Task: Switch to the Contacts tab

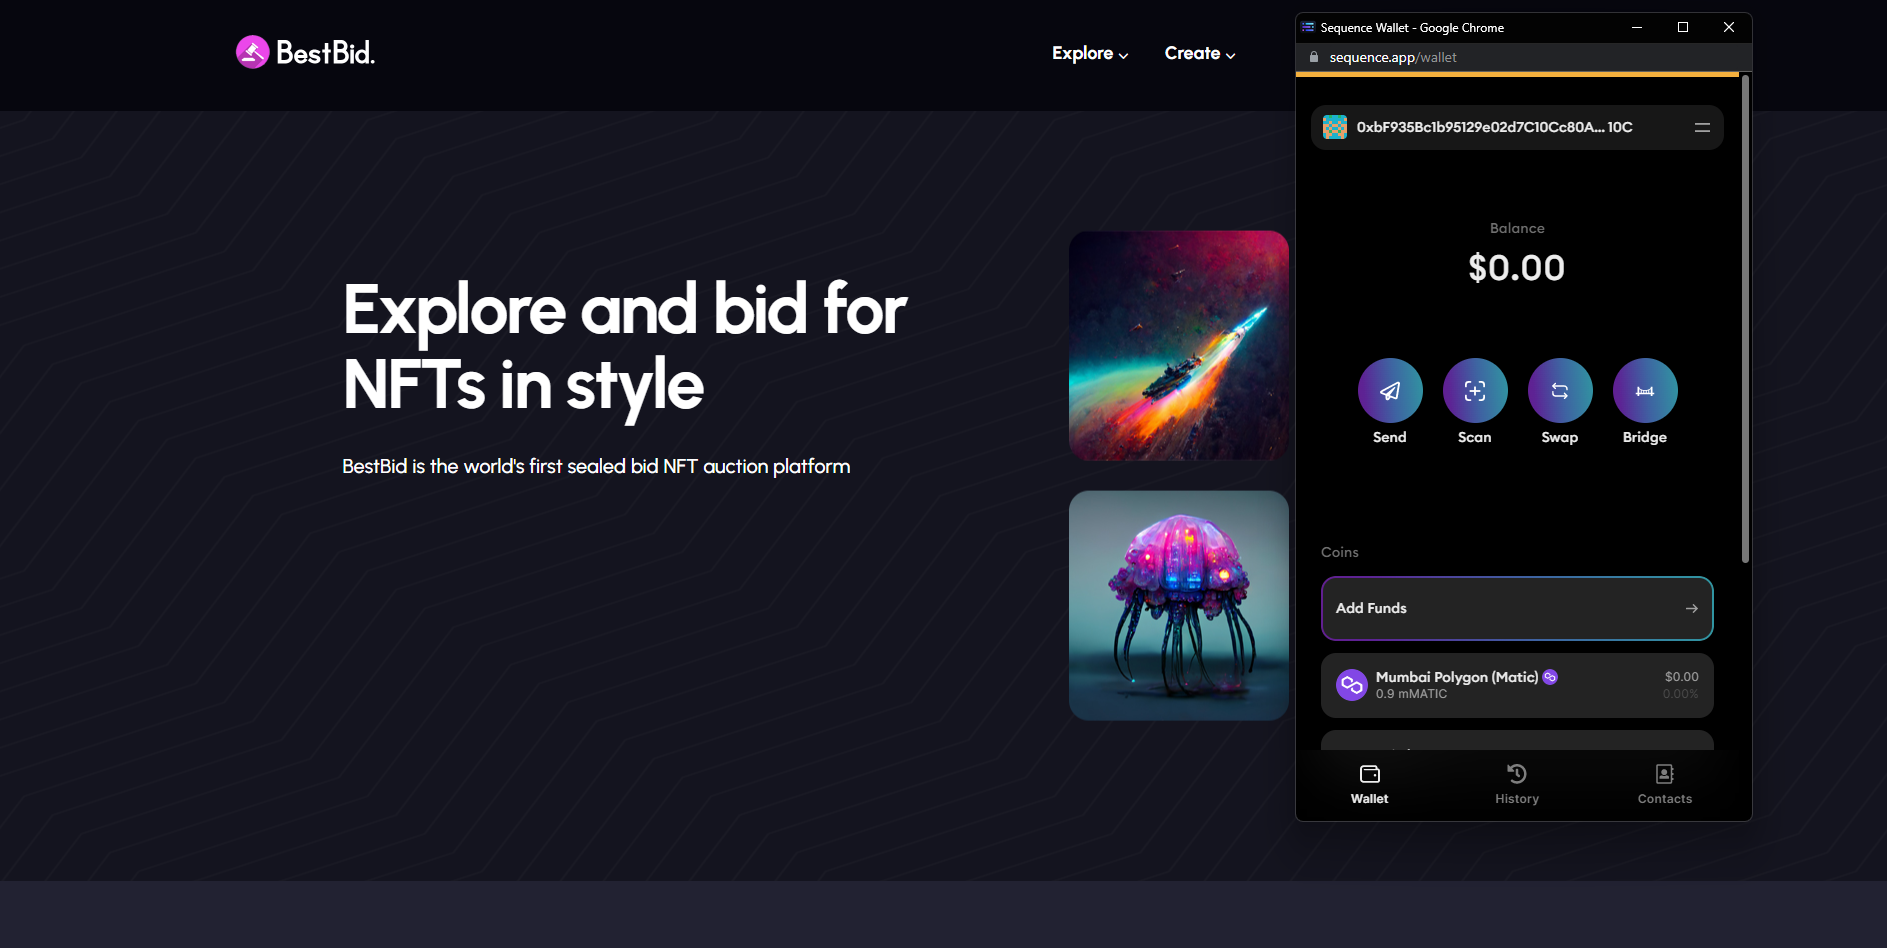Action: (x=1664, y=783)
